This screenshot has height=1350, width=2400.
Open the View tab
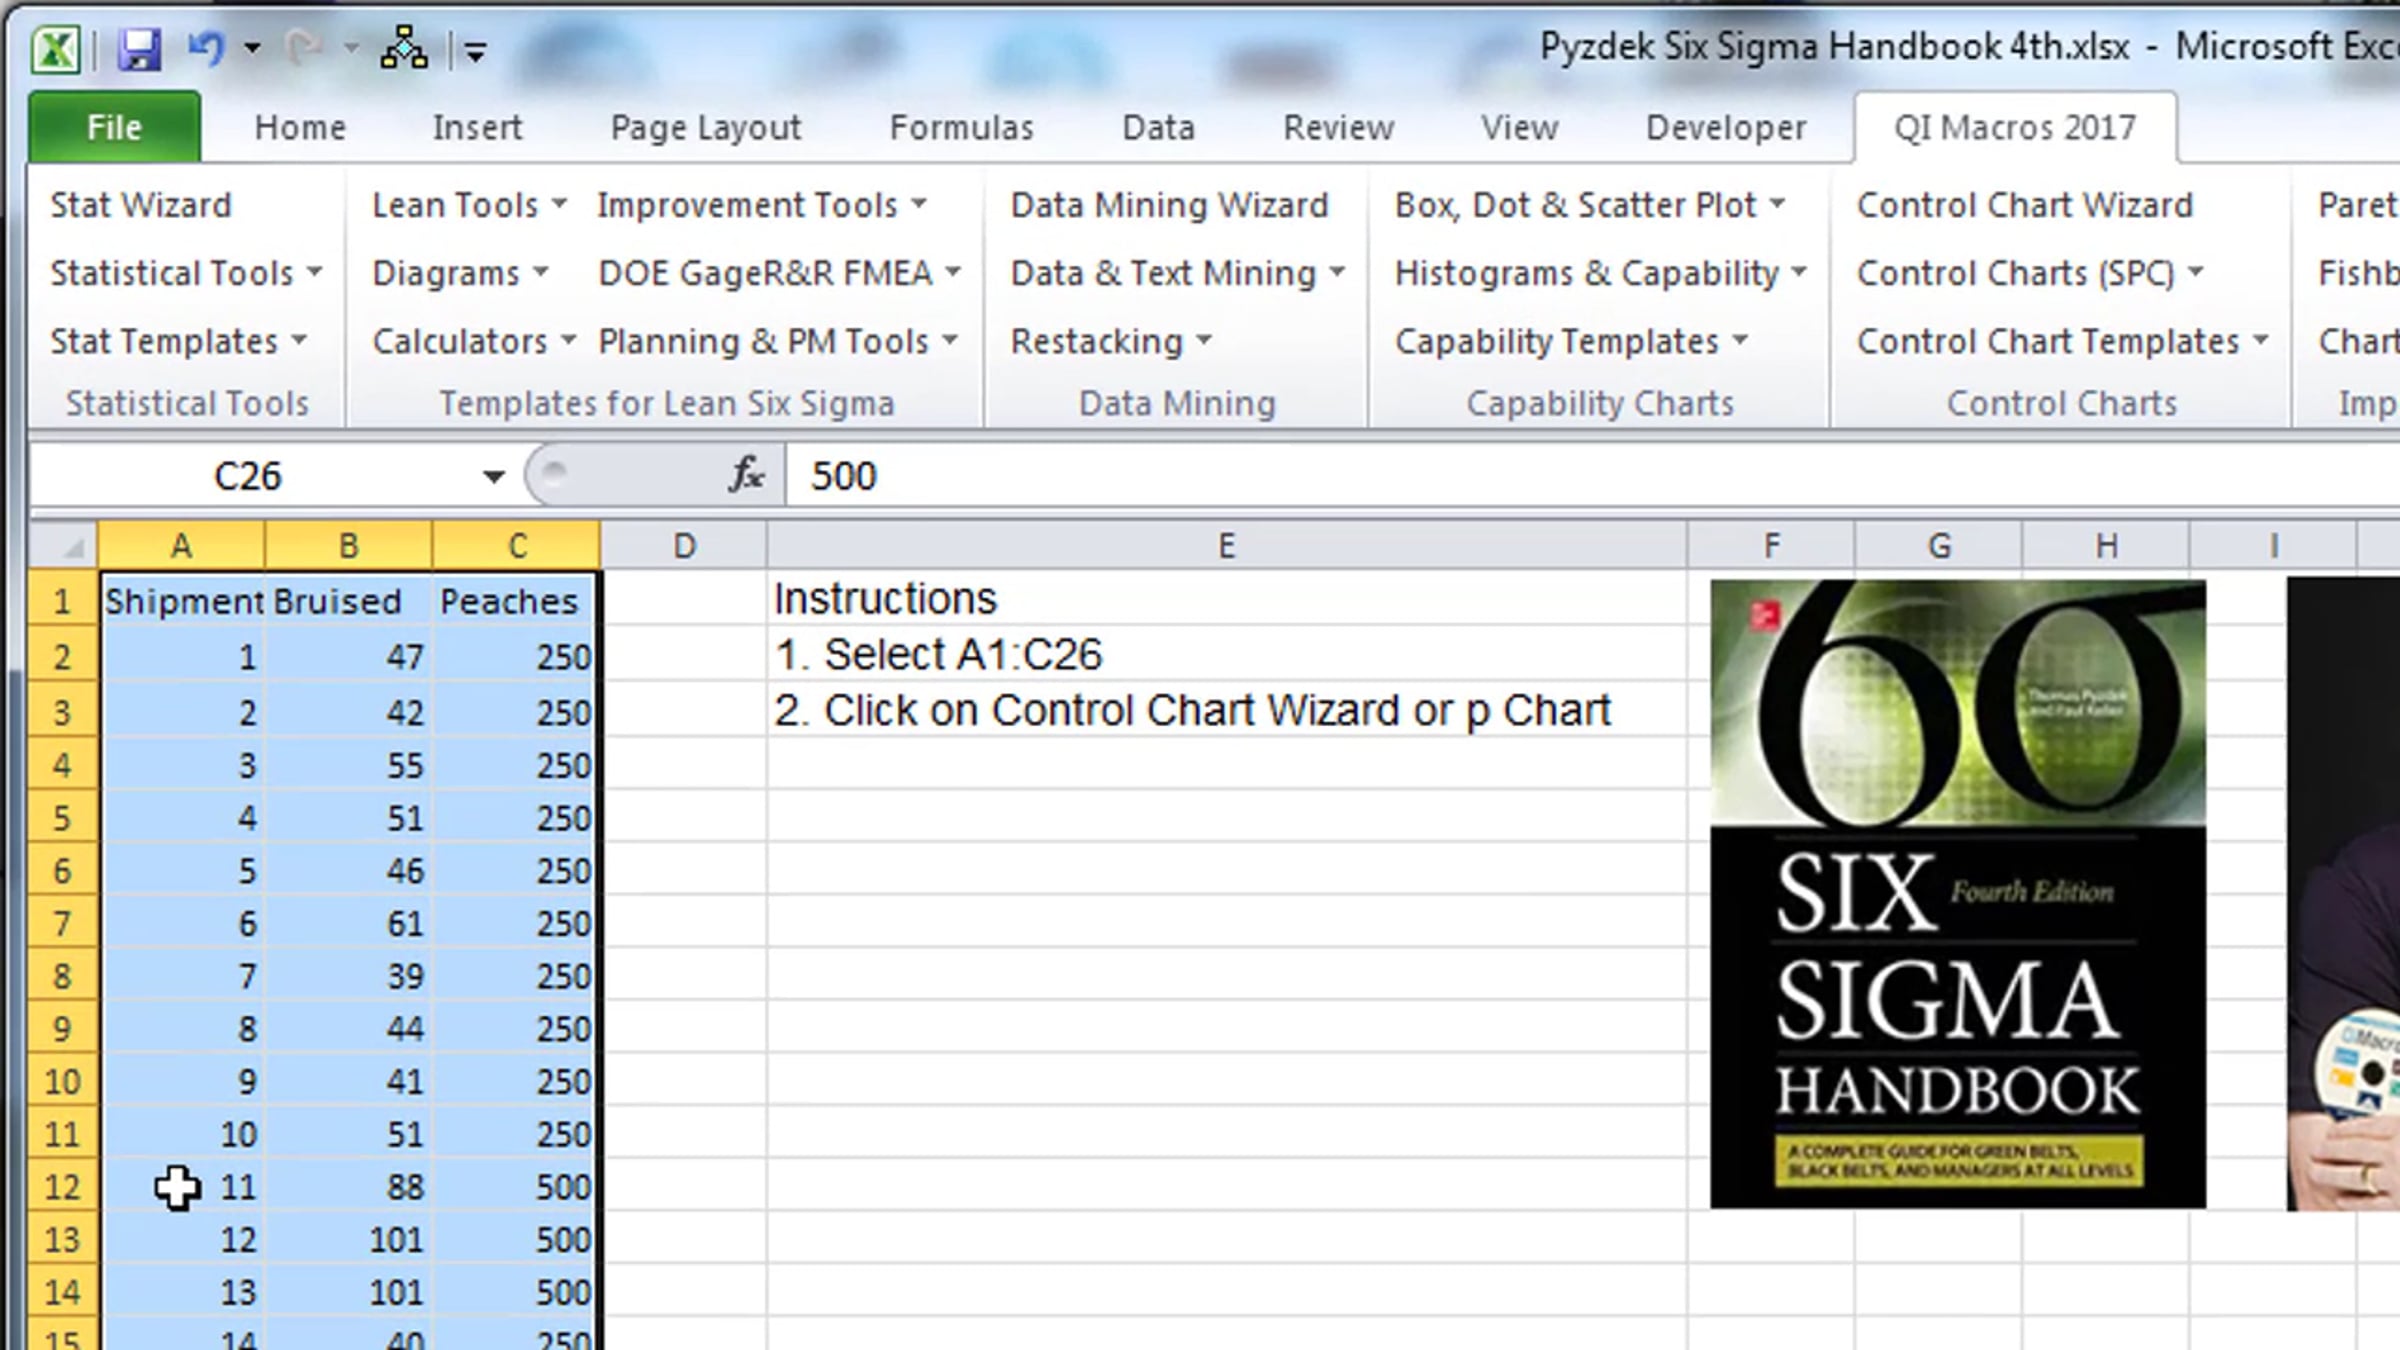(1519, 127)
